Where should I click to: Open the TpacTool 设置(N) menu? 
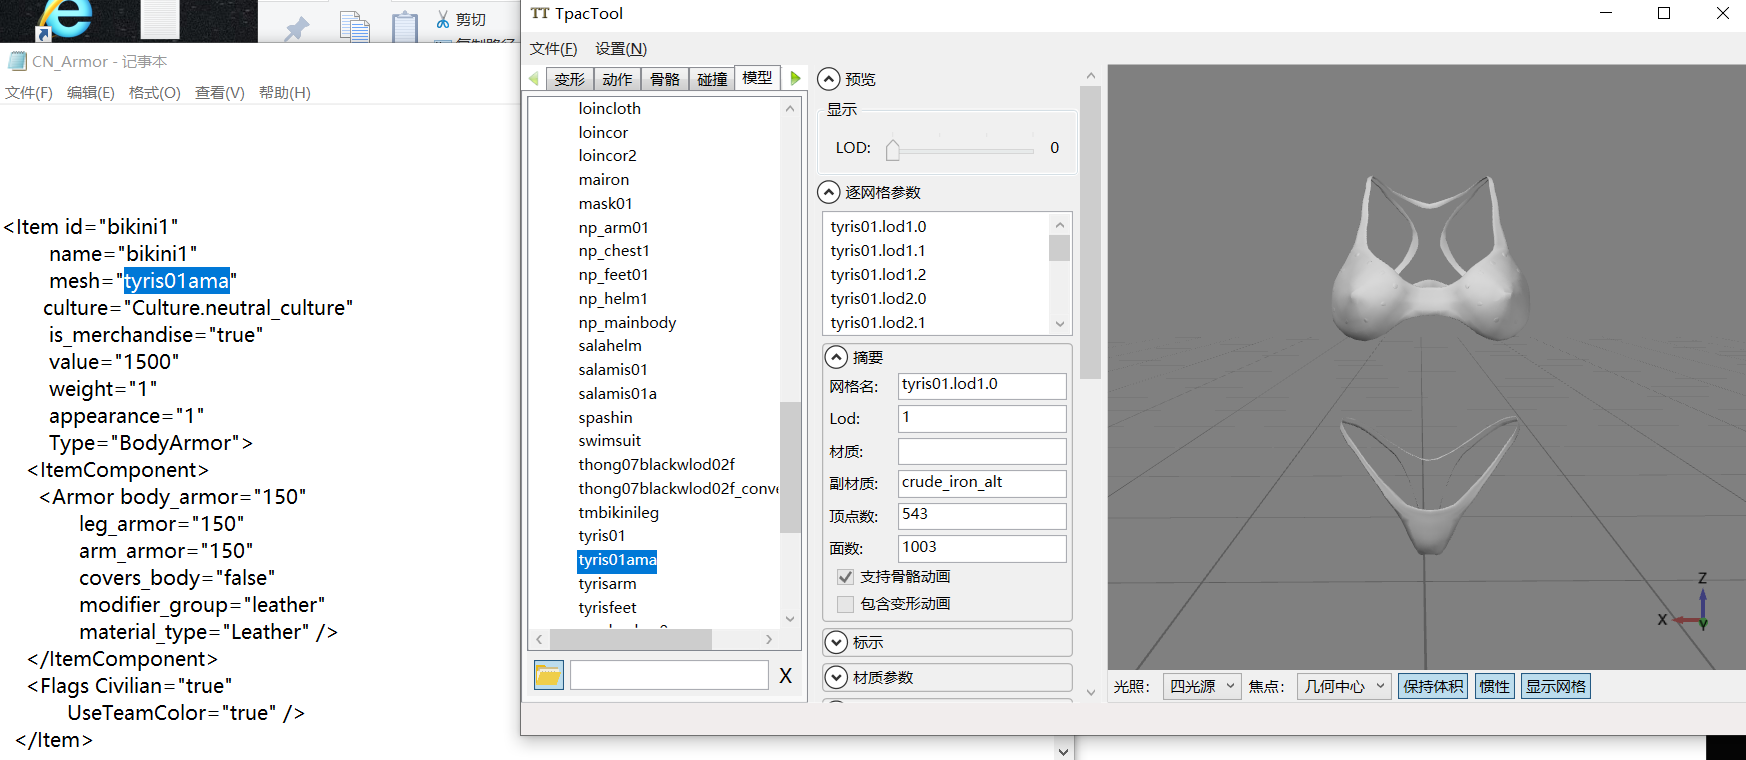point(621,49)
